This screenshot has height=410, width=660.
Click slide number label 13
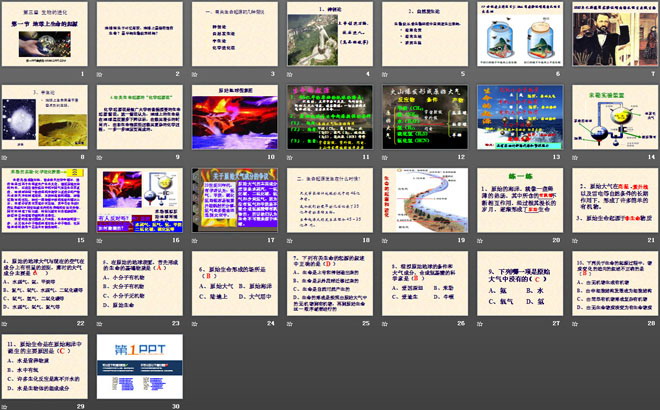coord(556,157)
